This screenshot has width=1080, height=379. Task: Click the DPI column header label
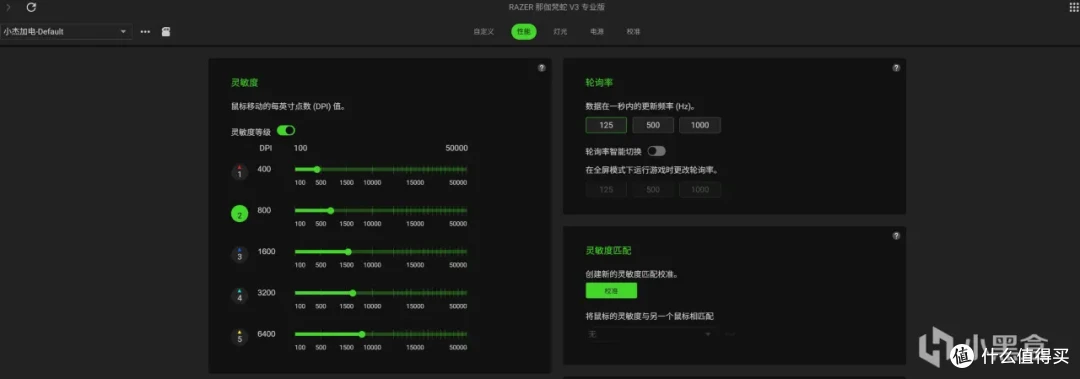point(266,148)
